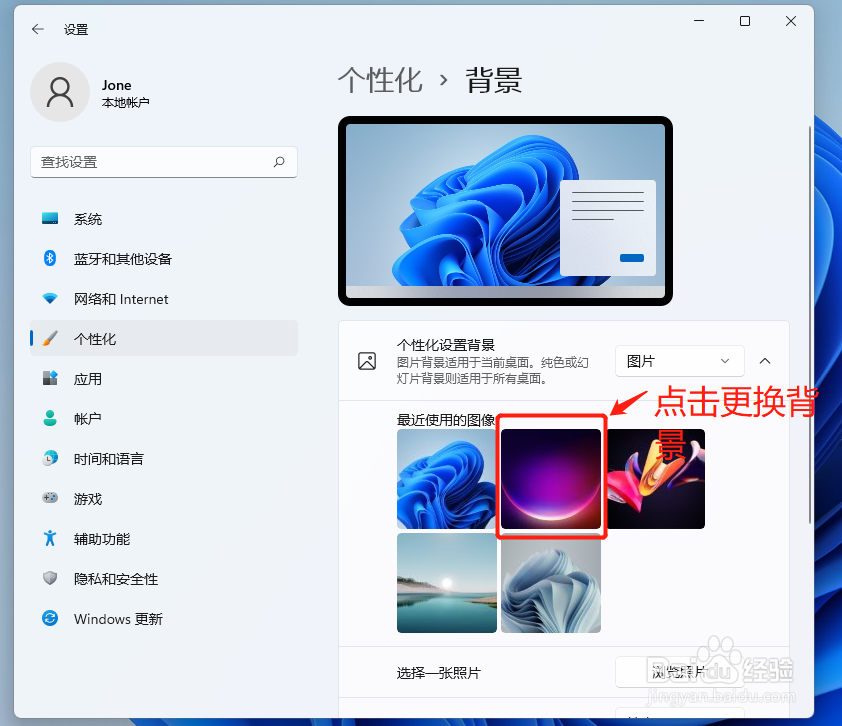Open 帐户 settings section
The height and width of the screenshot is (726, 842).
[x=164, y=418]
